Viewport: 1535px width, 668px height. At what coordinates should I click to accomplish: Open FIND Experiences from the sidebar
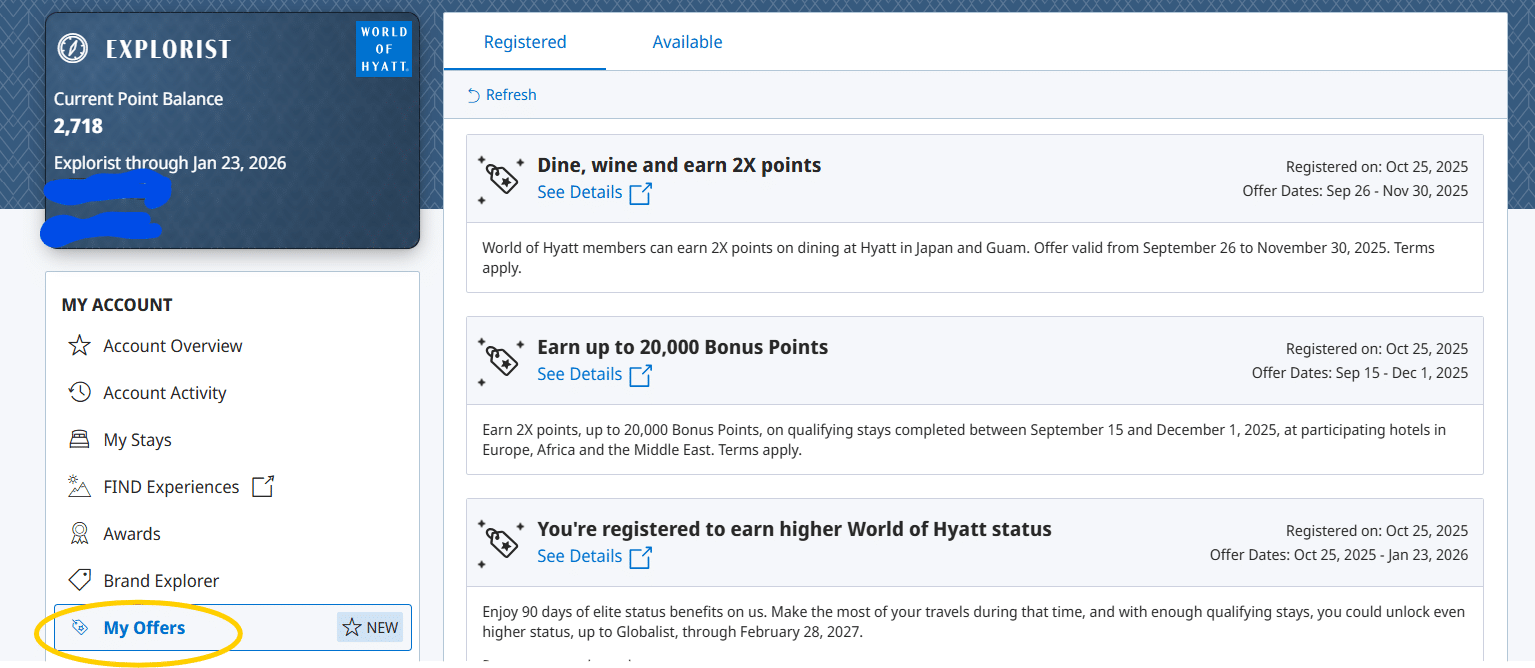[171, 487]
